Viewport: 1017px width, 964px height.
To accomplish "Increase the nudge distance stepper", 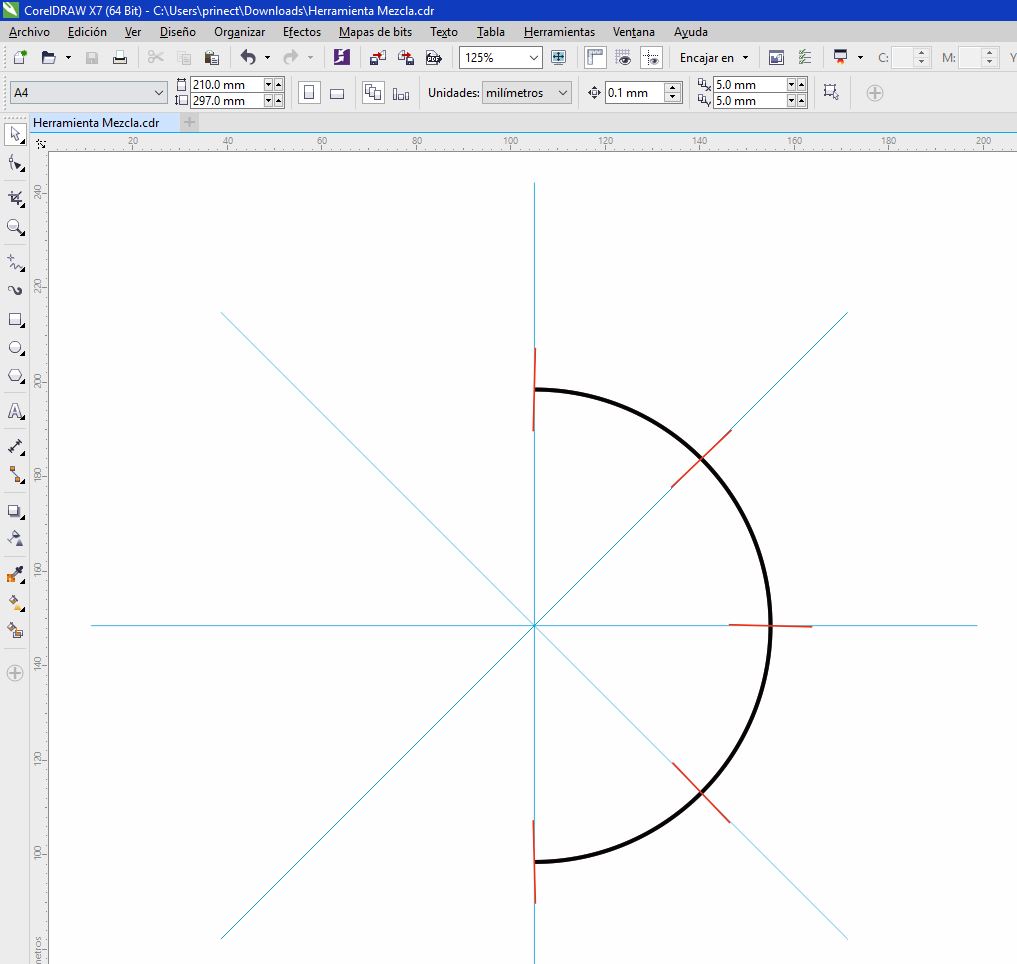I will point(673,88).
